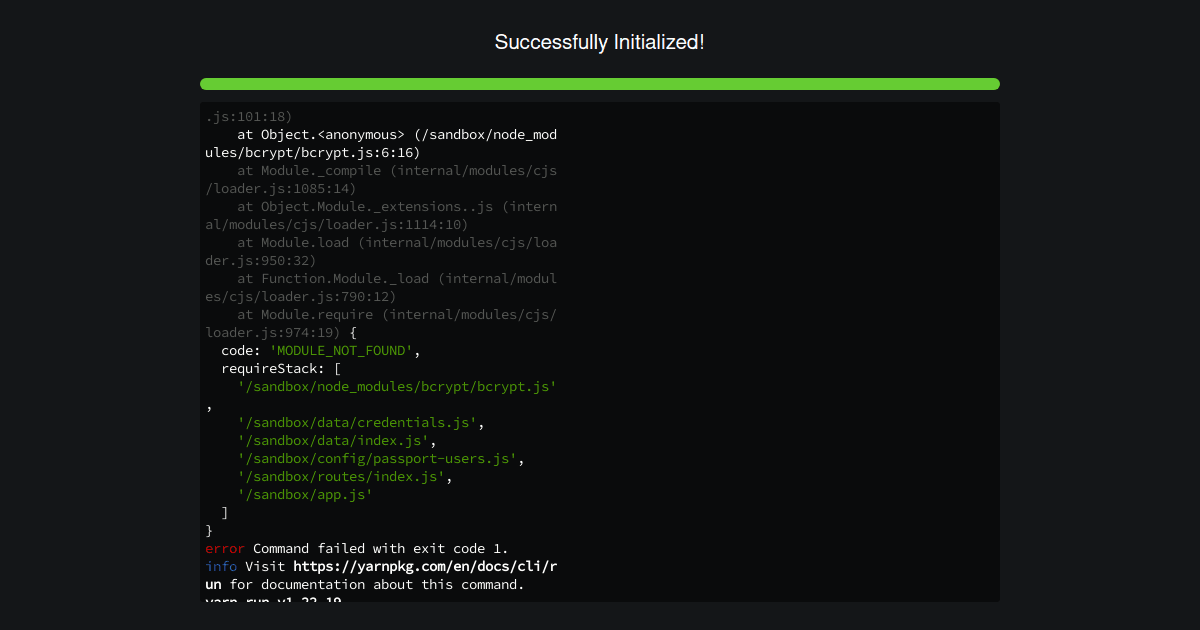Select the '/sandbox/app.js' path entry
Image resolution: width=1200 pixels, height=630 pixels.
[x=303, y=494]
